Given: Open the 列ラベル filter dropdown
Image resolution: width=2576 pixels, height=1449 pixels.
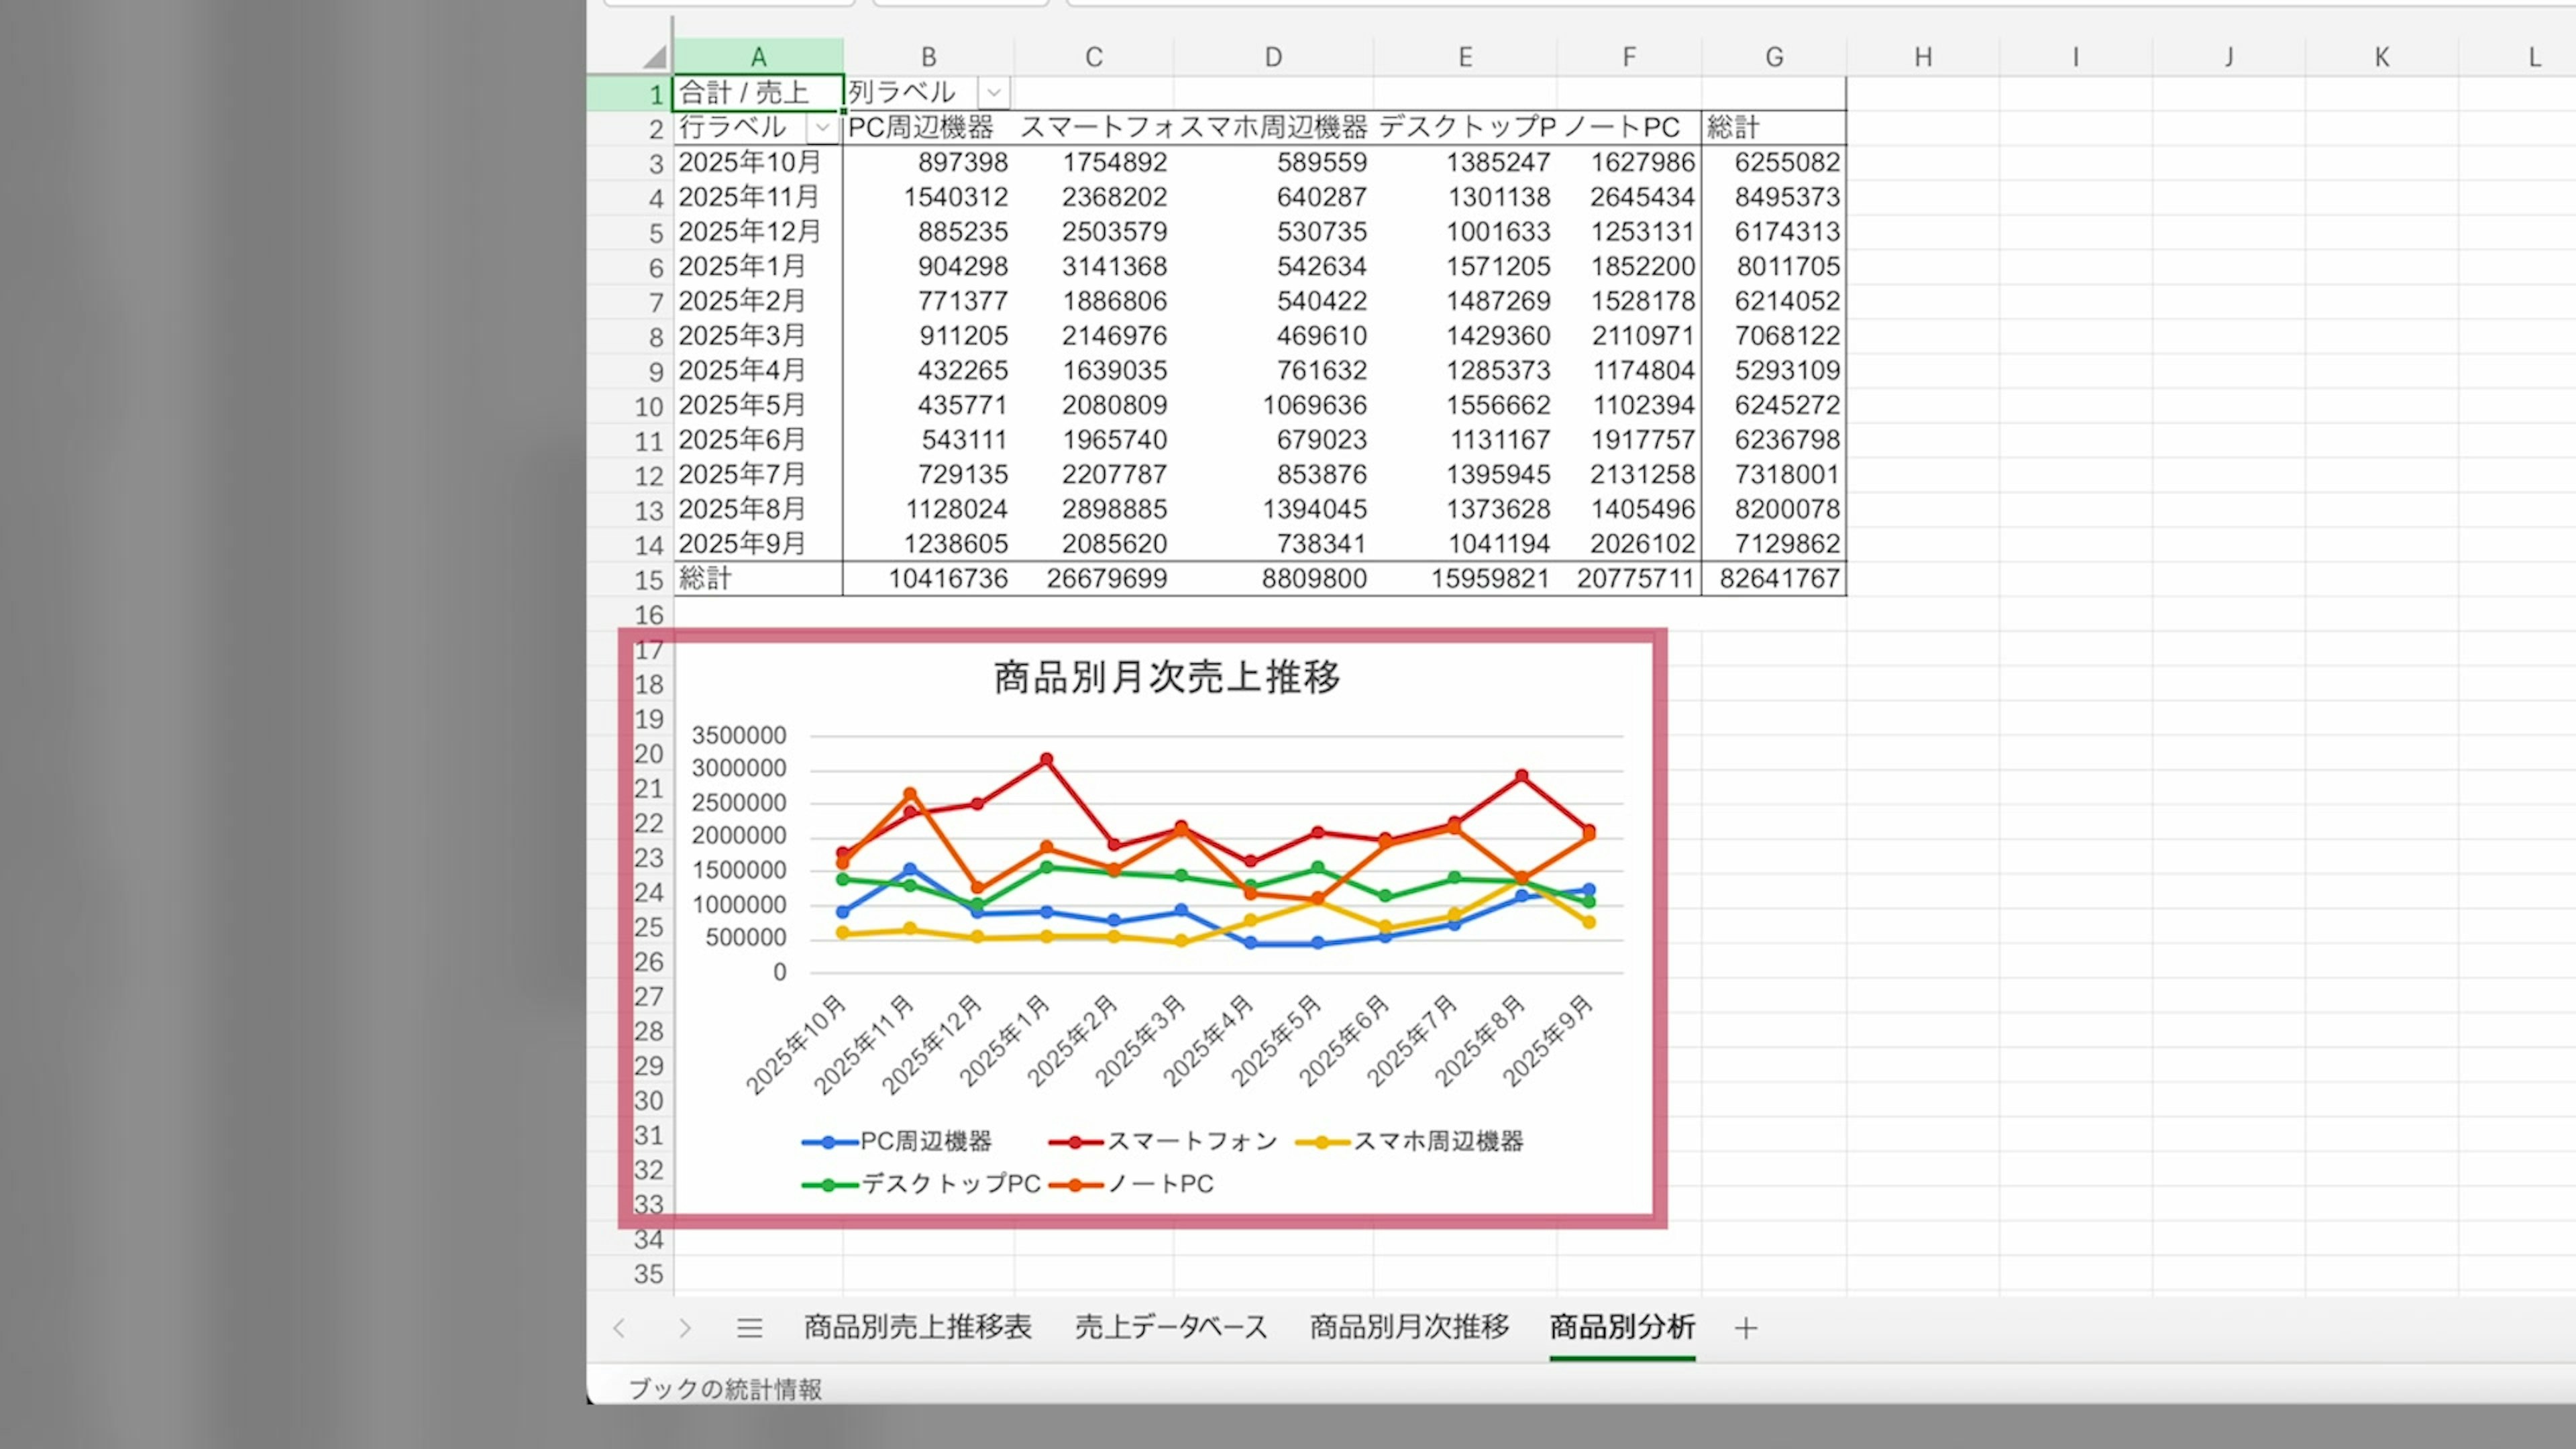Looking at the screenshot, I should [x=993, y=93].
